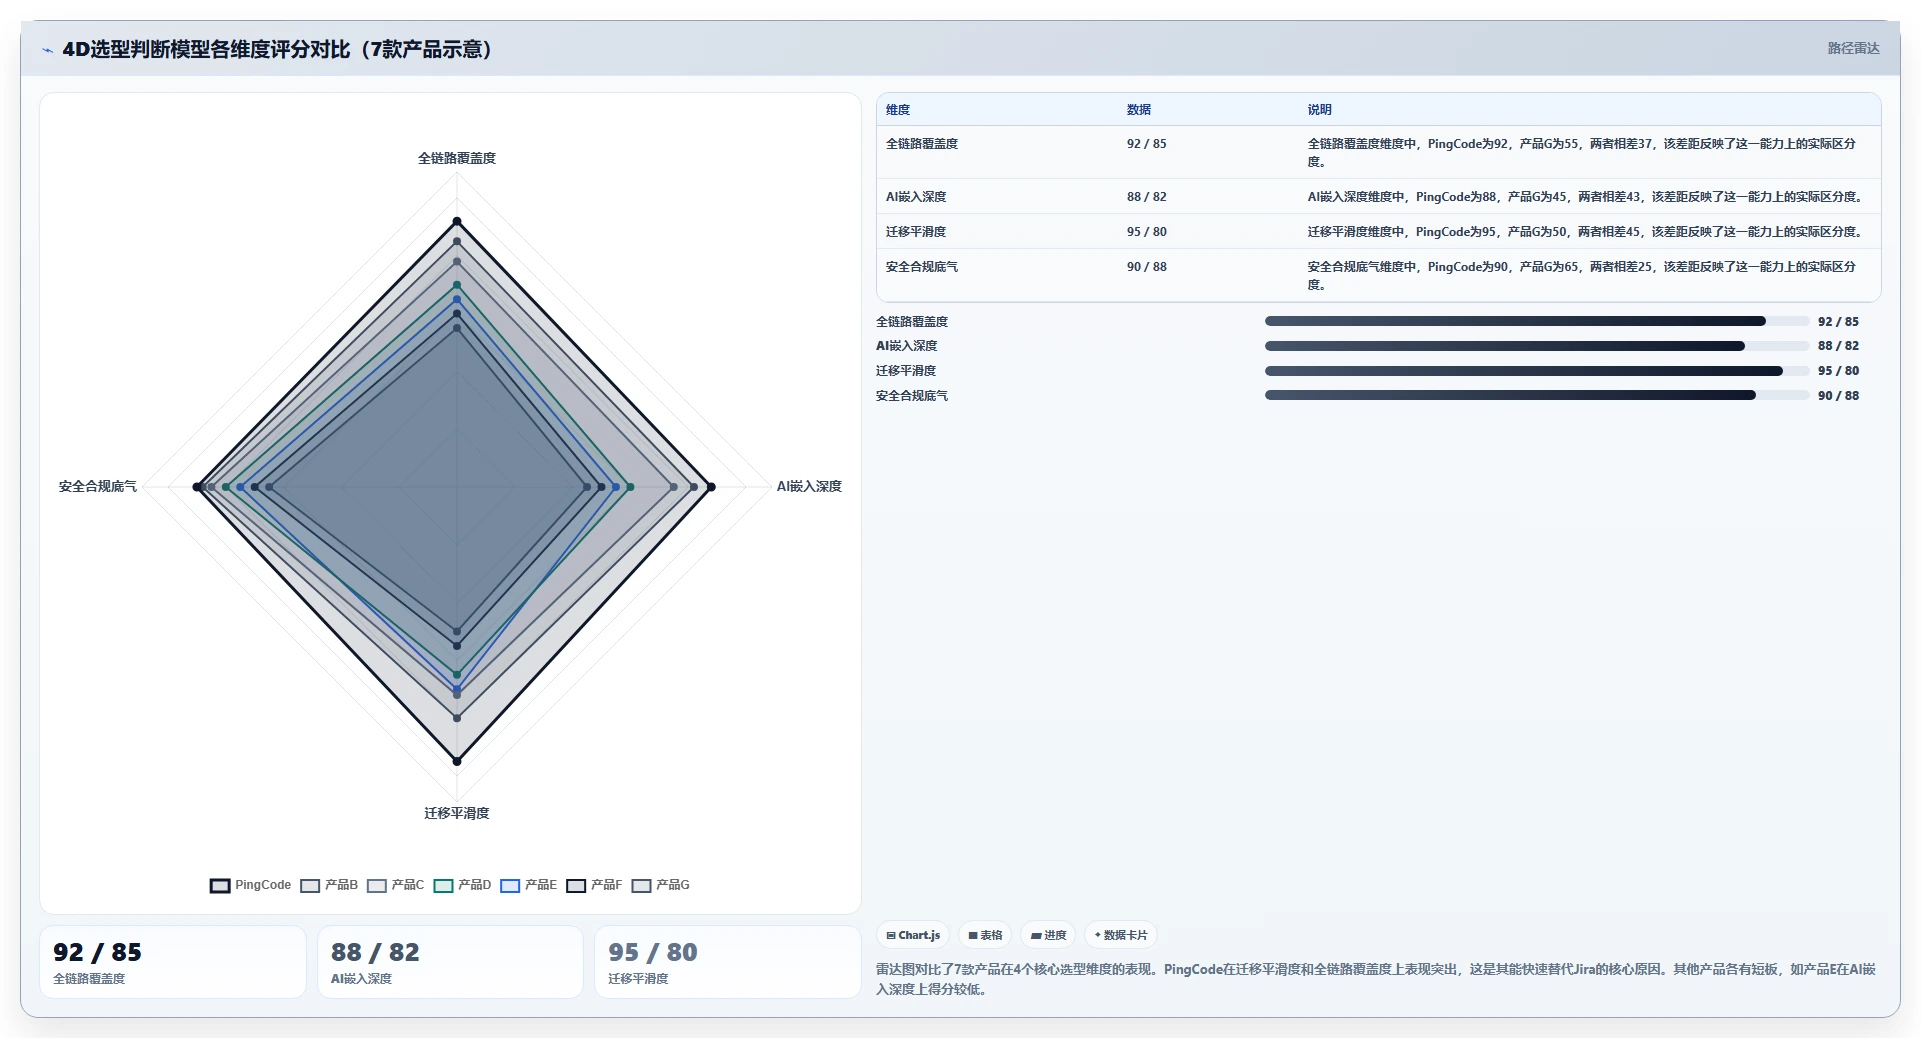Click the summary paragraph starting with 雷达图对比了
Viewport: 1921px width, 1038px height.
click(x=1376, y=979)
